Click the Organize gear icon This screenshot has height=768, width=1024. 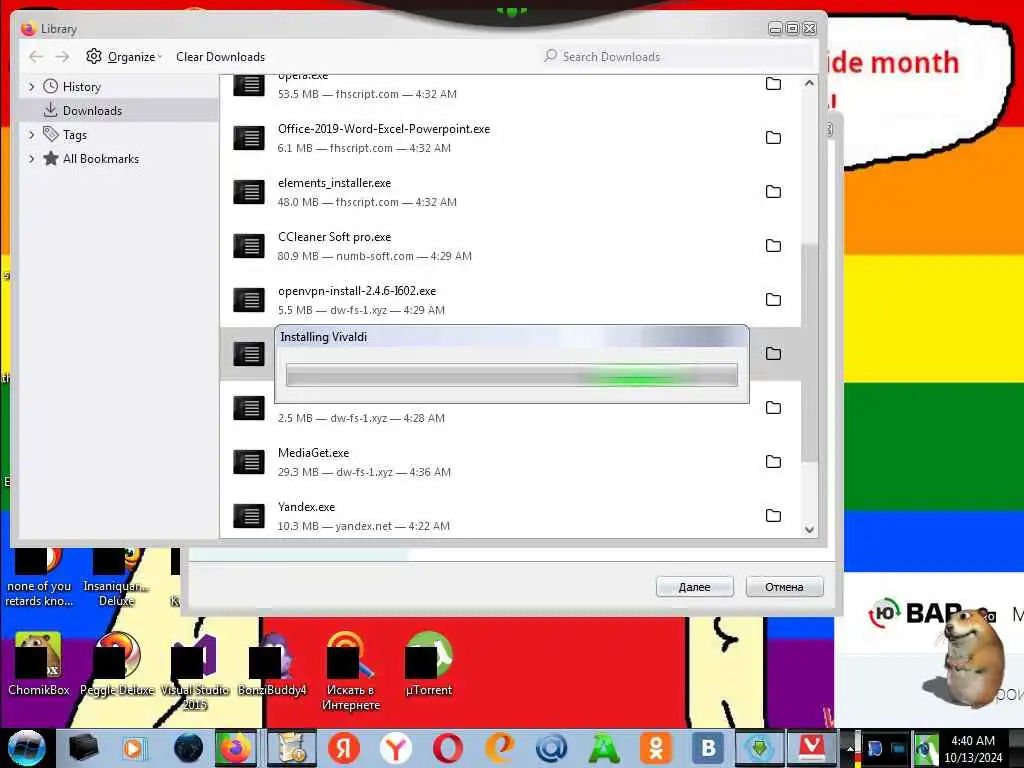pos(94,56)
